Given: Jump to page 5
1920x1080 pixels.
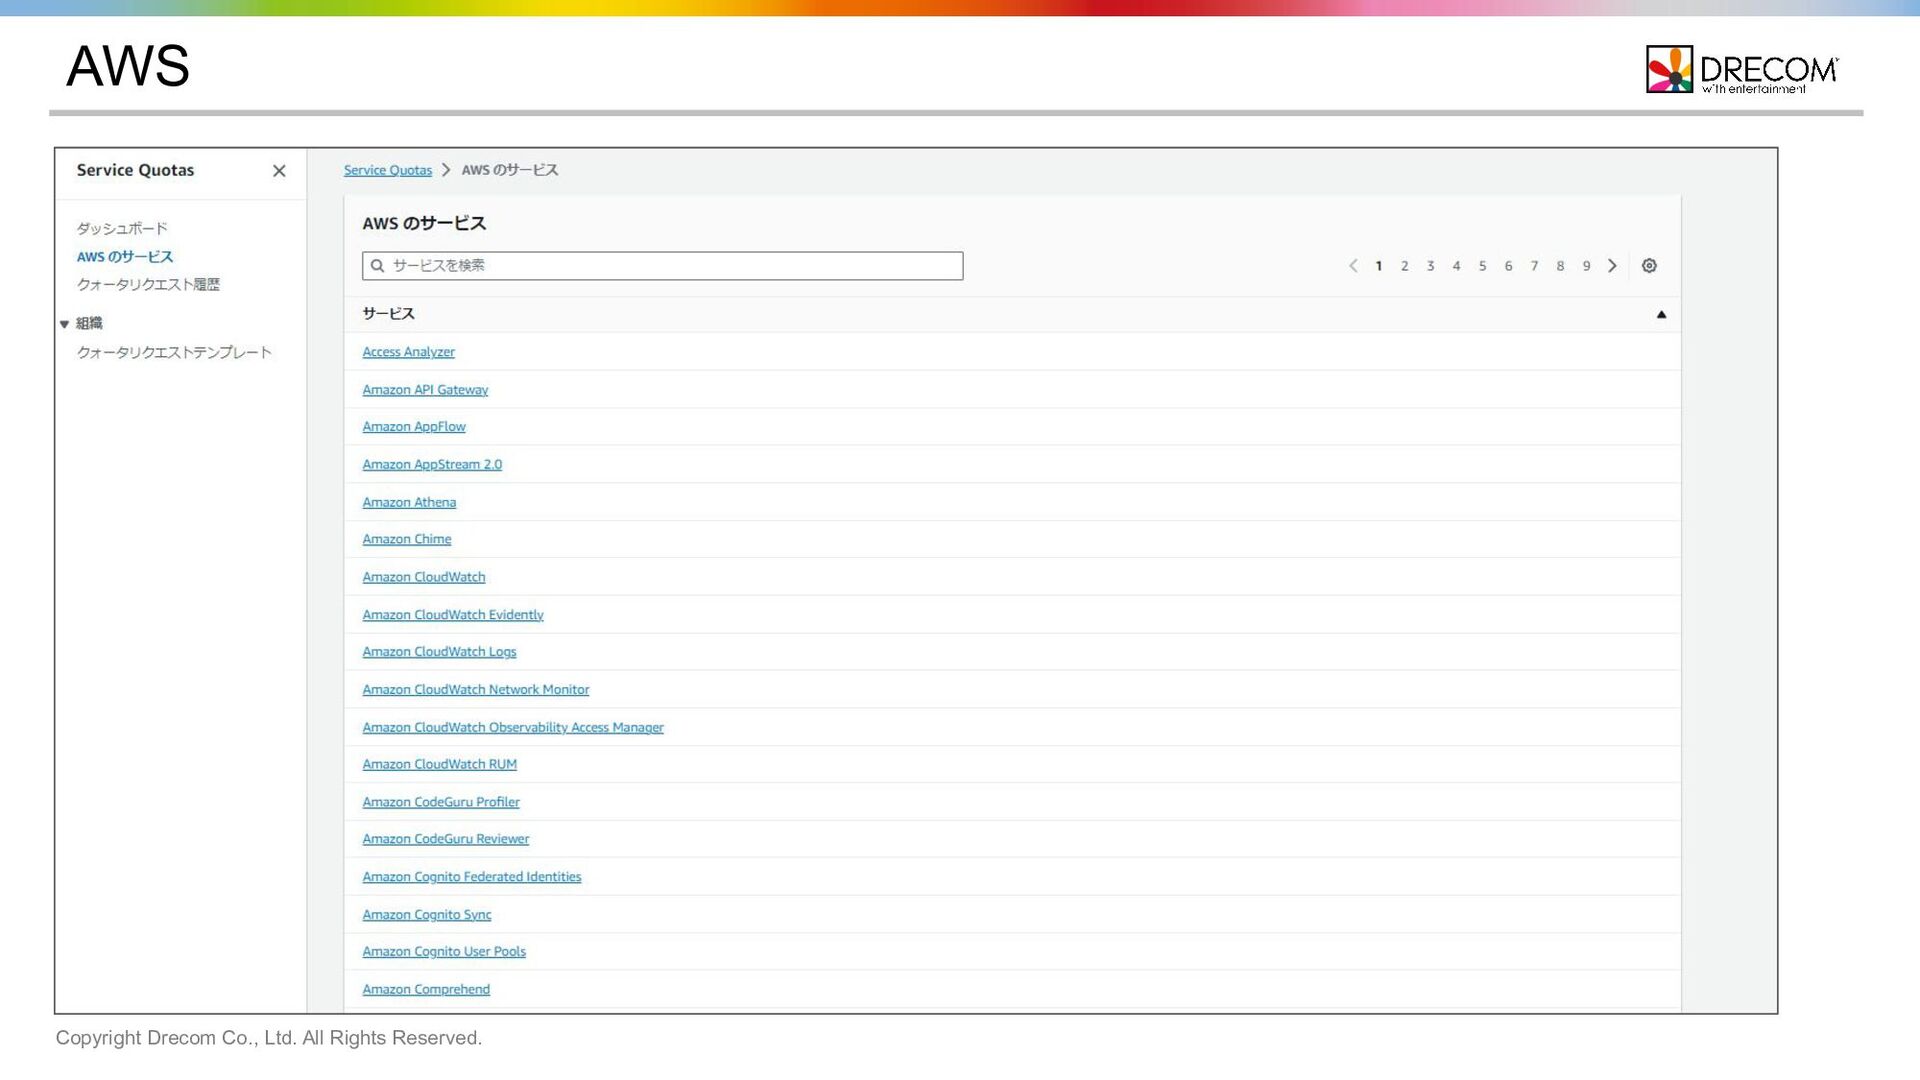Looking at the screenshot, I should click(1482, 266).
